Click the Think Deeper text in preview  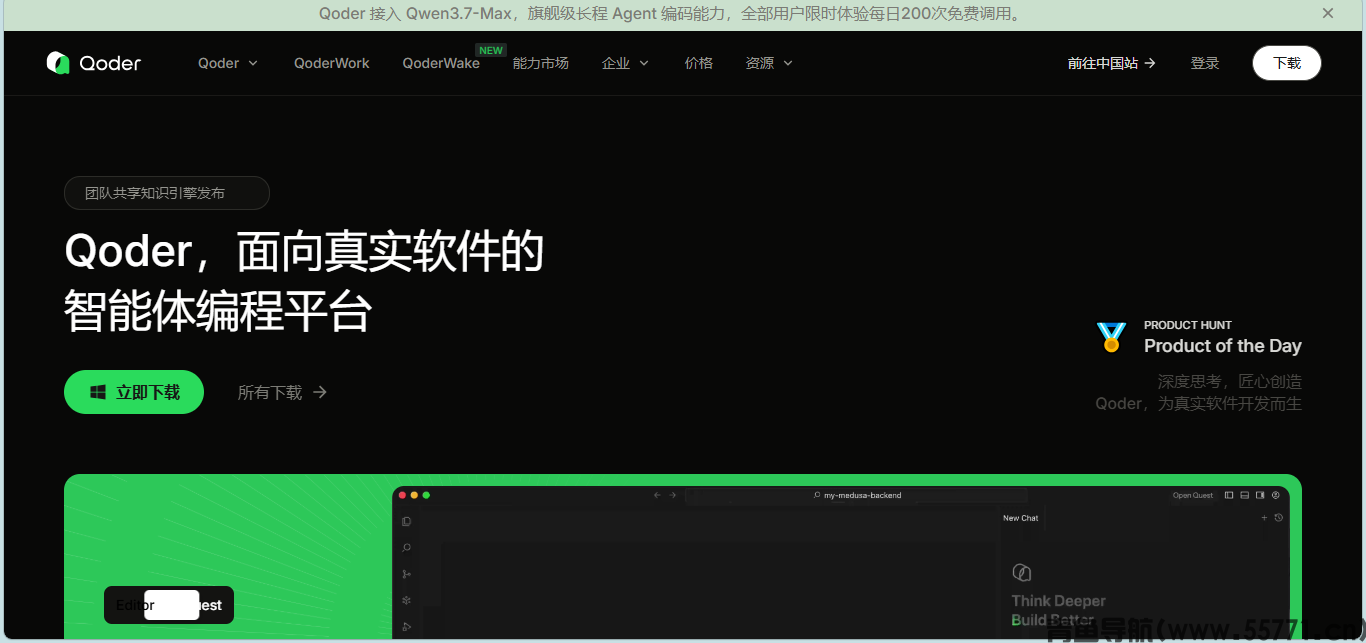1058,601
